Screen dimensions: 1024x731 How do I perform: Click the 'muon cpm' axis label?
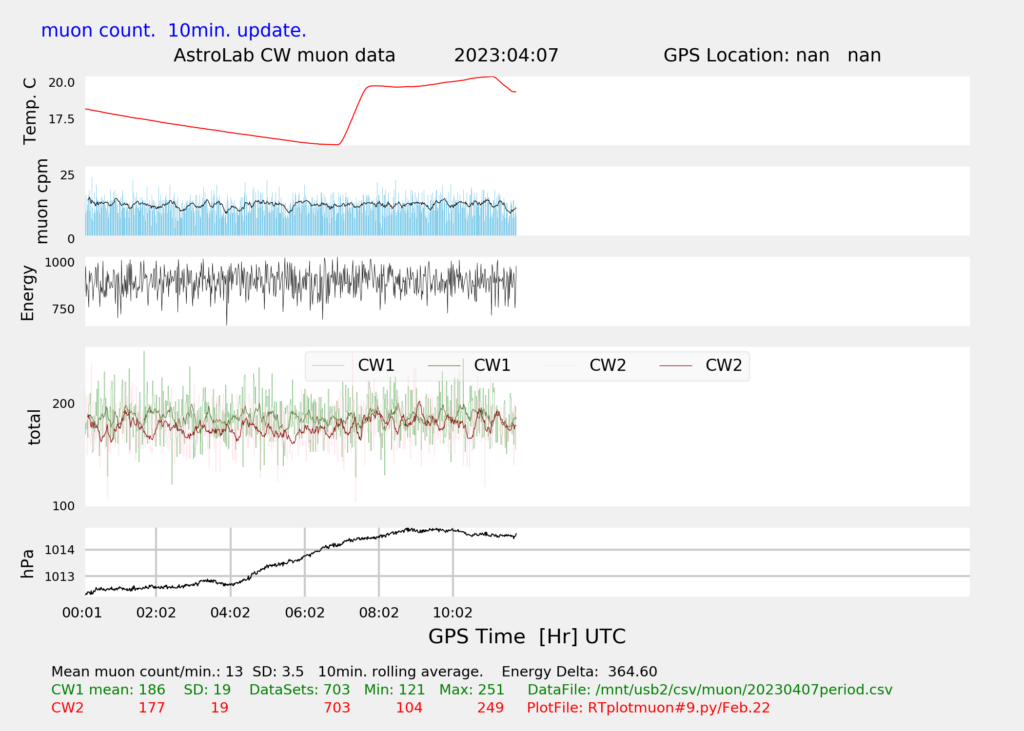click(42, 203)
